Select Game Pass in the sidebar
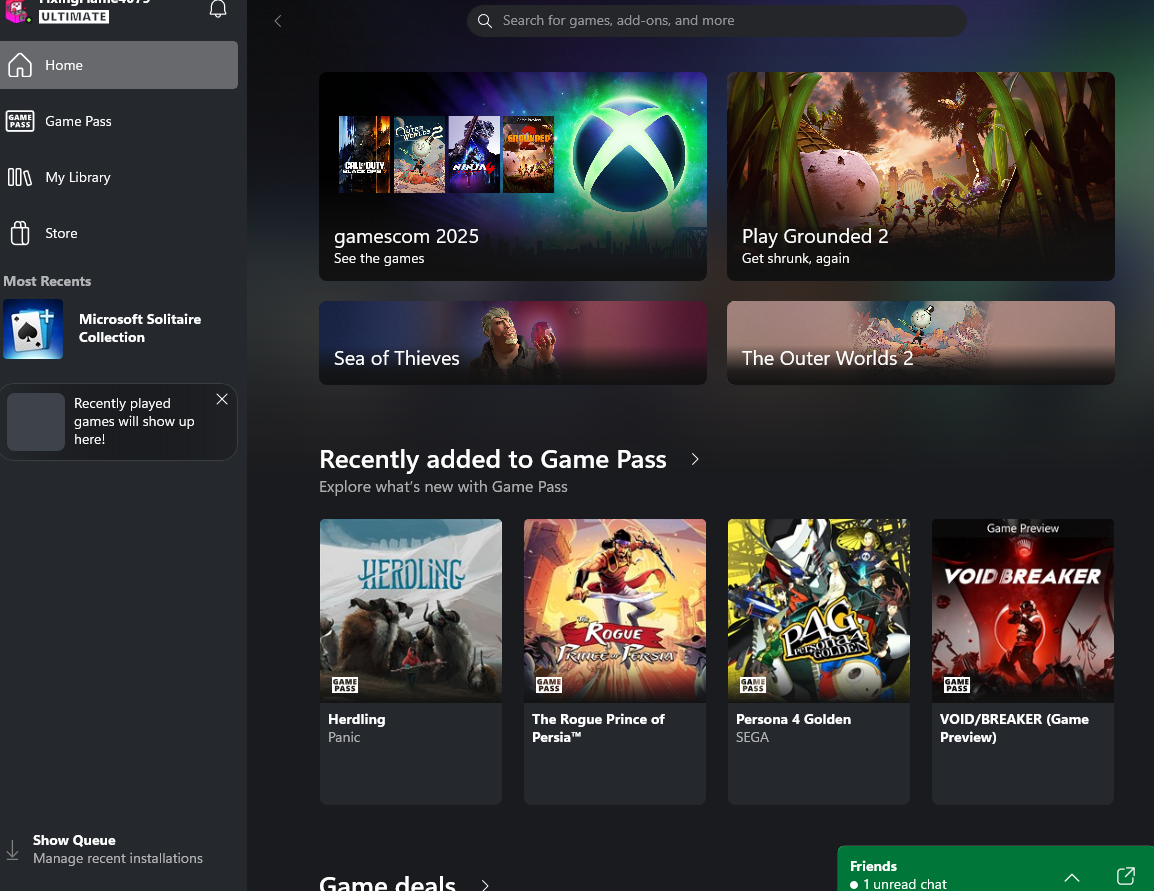 click(x=118, y=121)
